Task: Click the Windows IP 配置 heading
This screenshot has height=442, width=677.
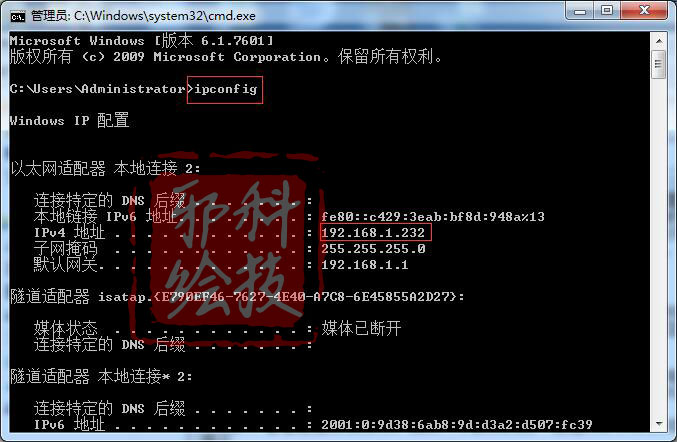Action: click(69, 120)
